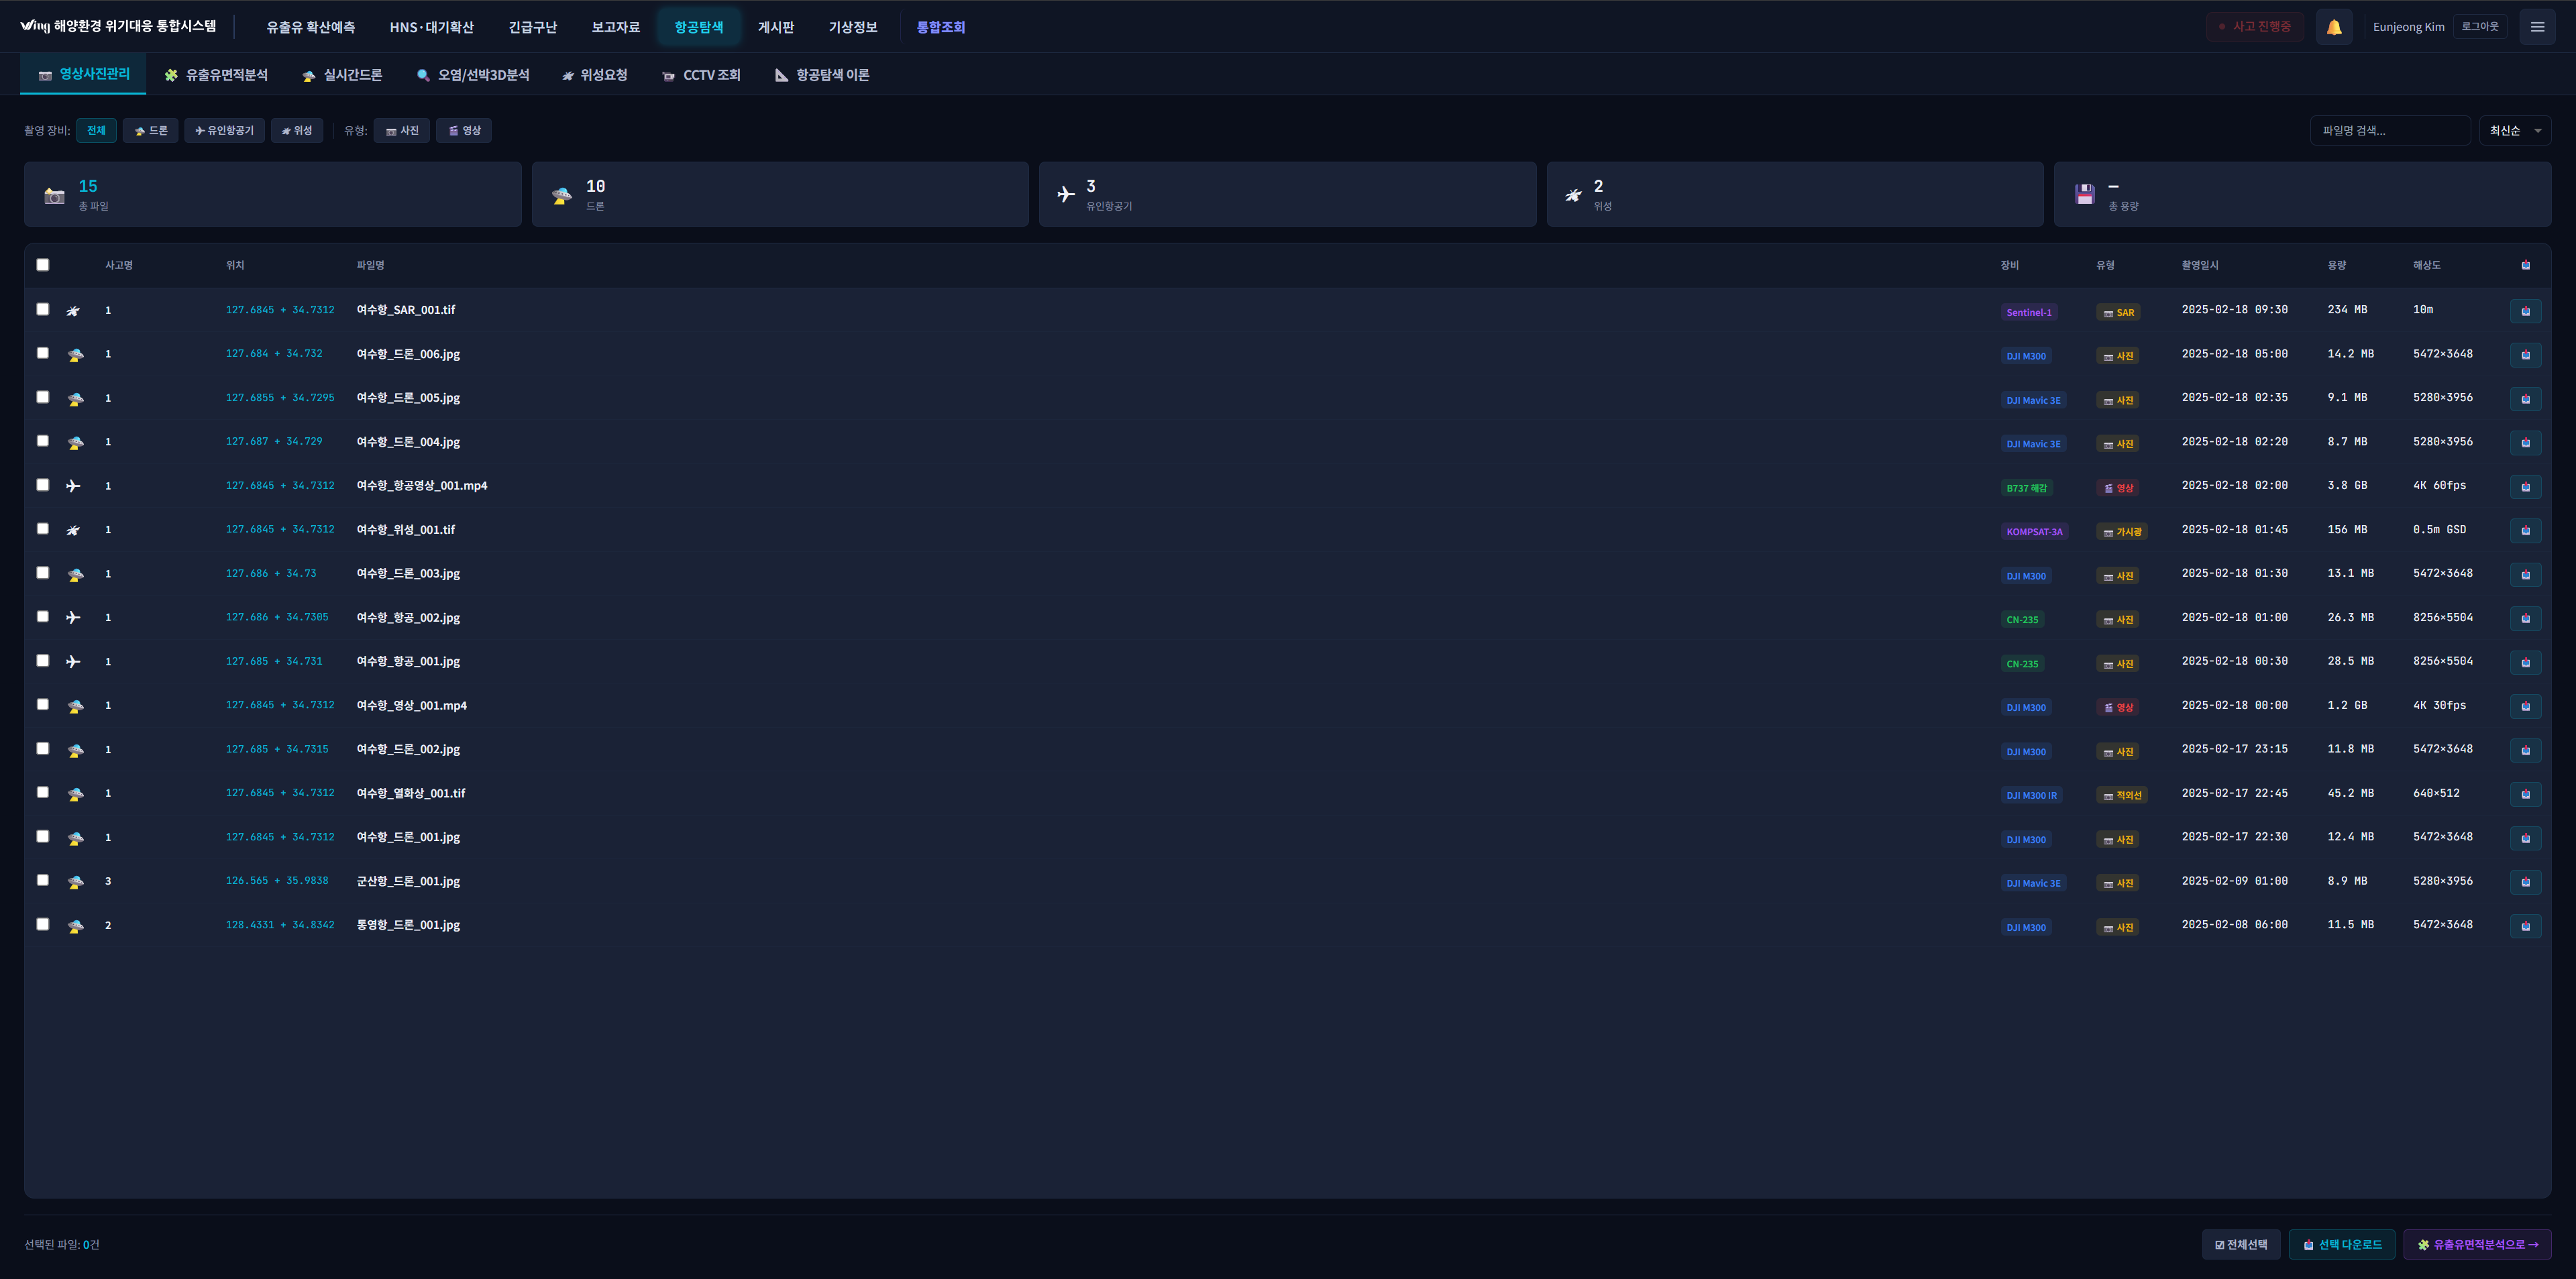This screenshot has height=1279, width=2576.
Task: Expand the 최신순 sort dropdown
Action: (2514, 131)
